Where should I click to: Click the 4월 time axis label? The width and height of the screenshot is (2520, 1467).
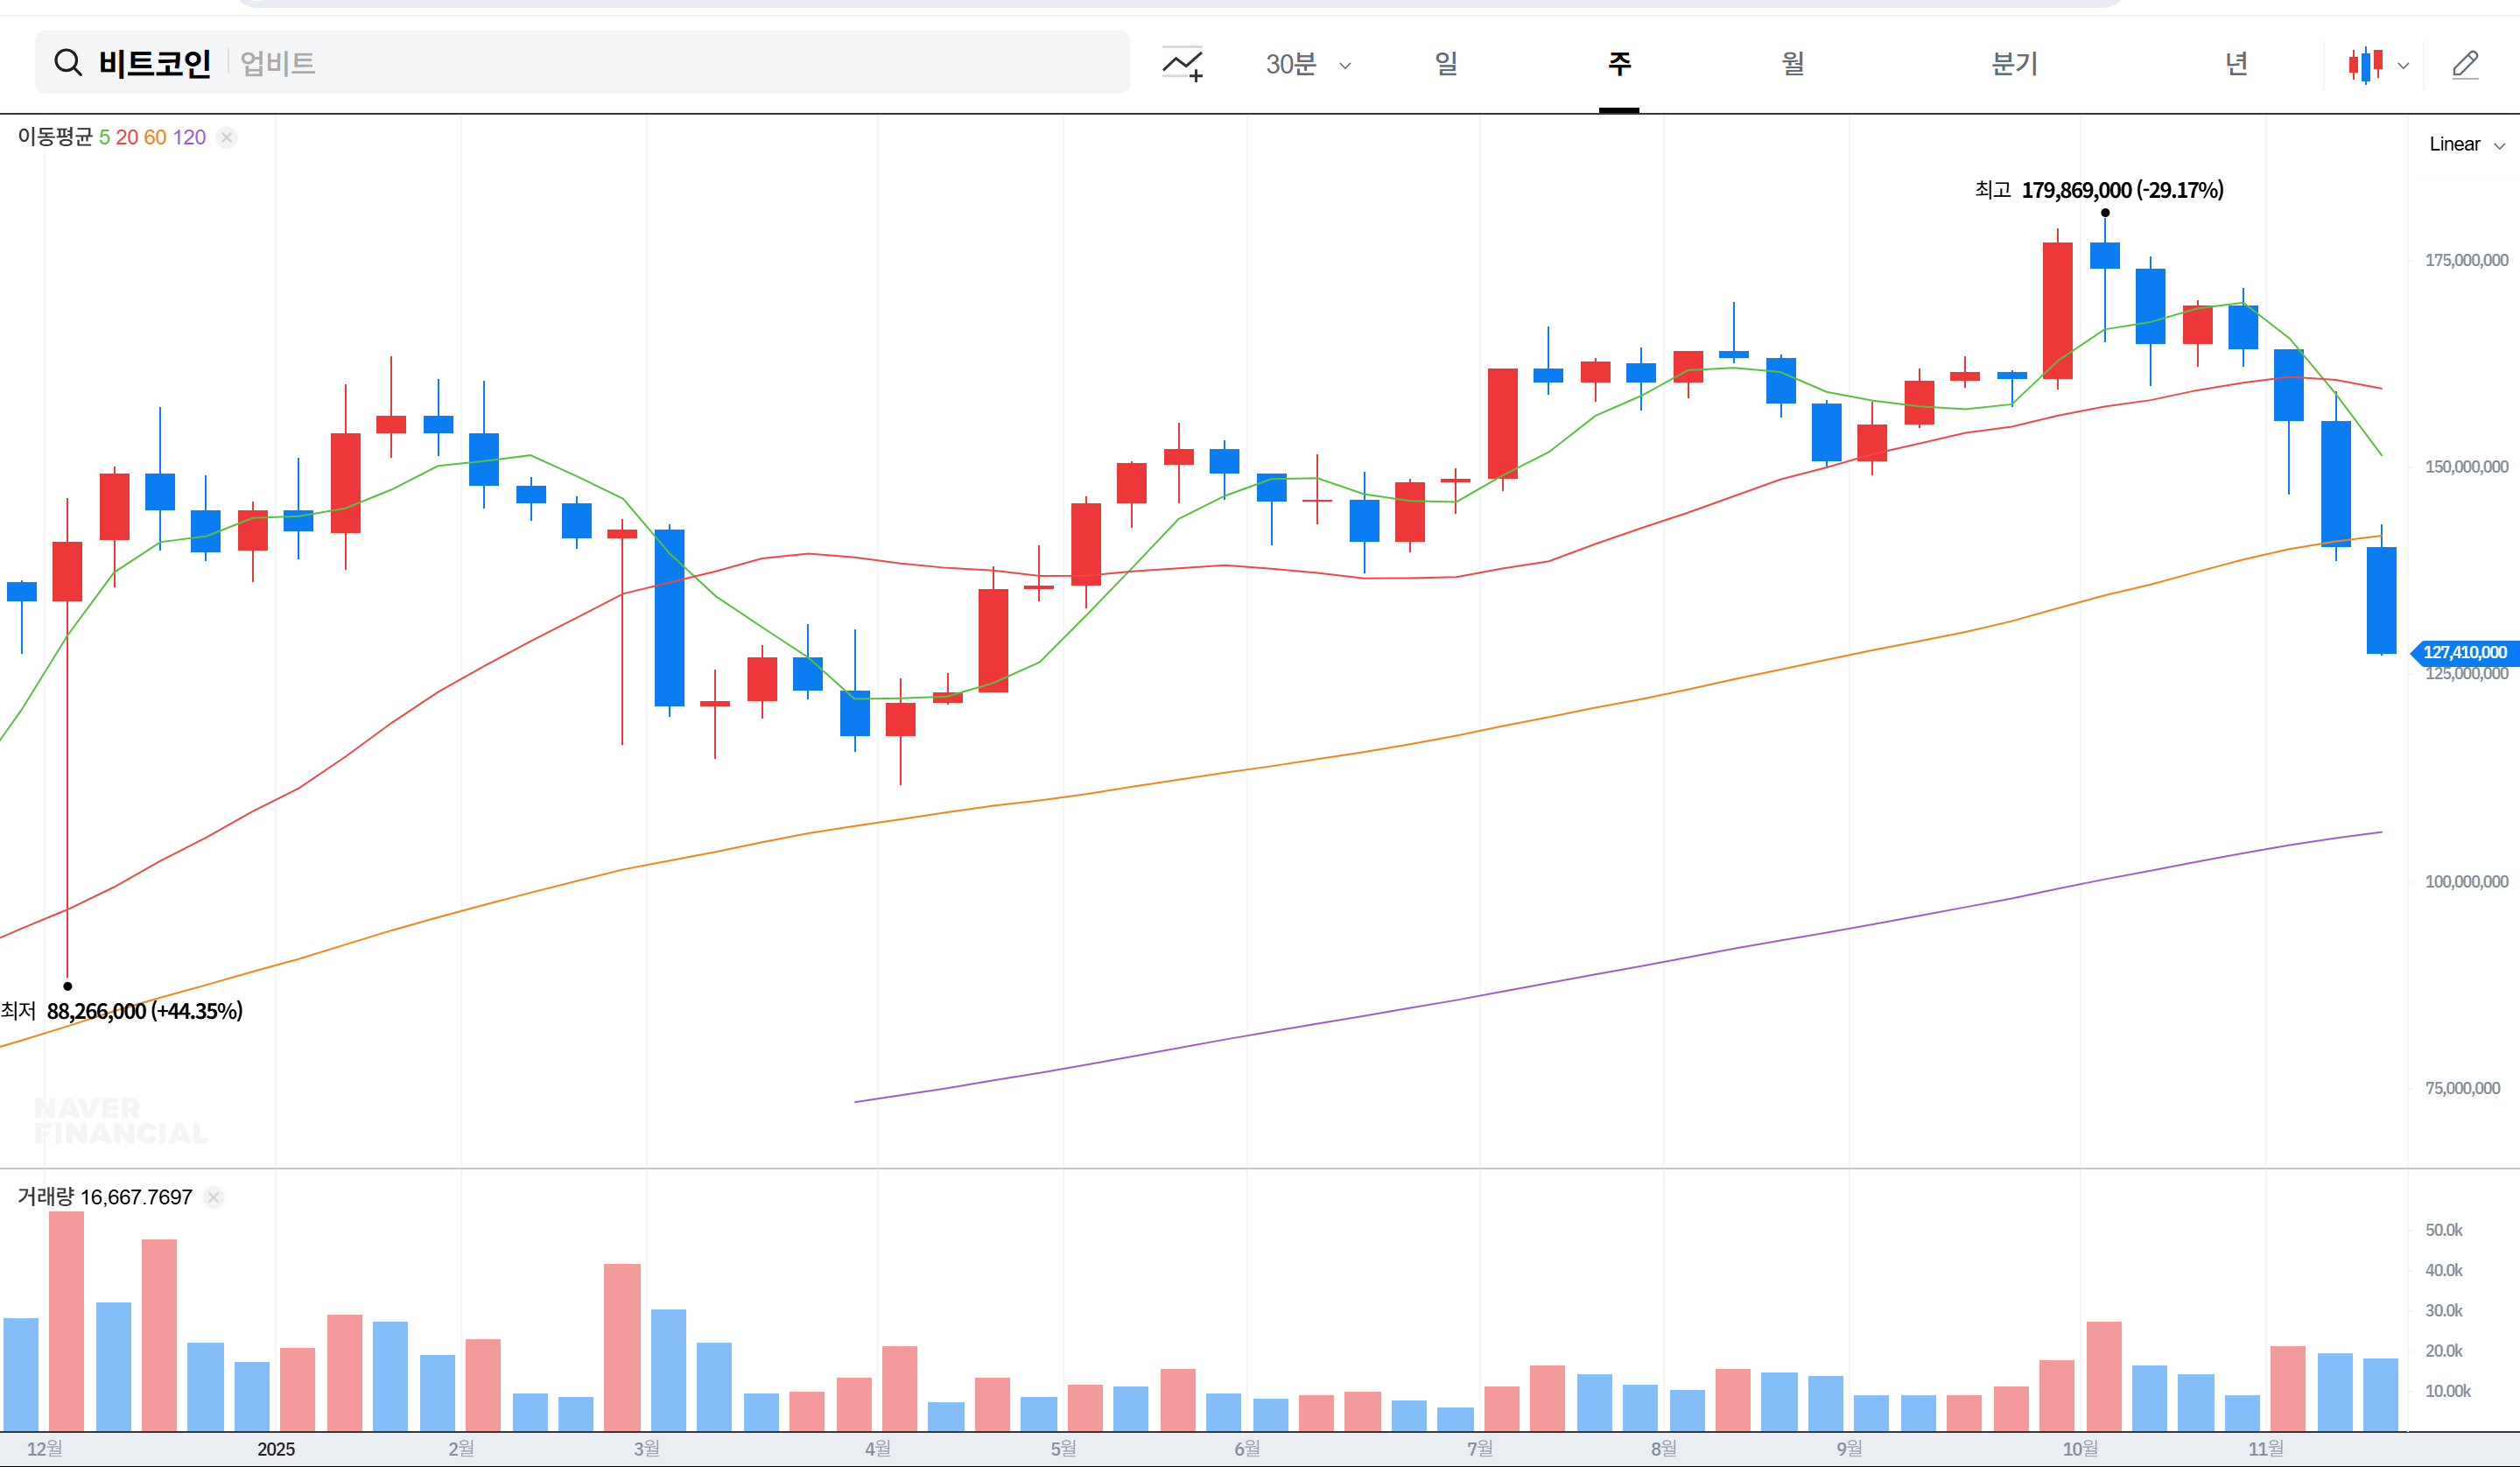tap(877, 1449)
